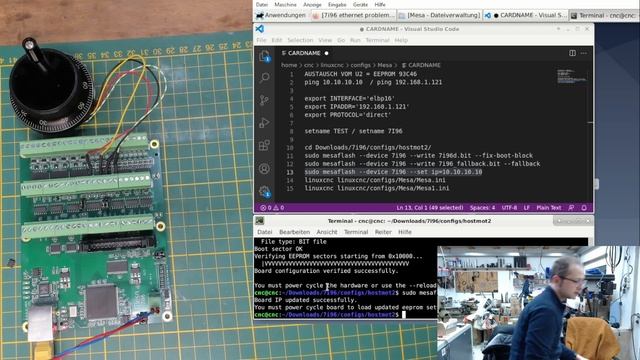The height and width of the screenshot is (360, 640).
Task: Click 'home' in the editor breadcrumb
Action: click(289, 65)
